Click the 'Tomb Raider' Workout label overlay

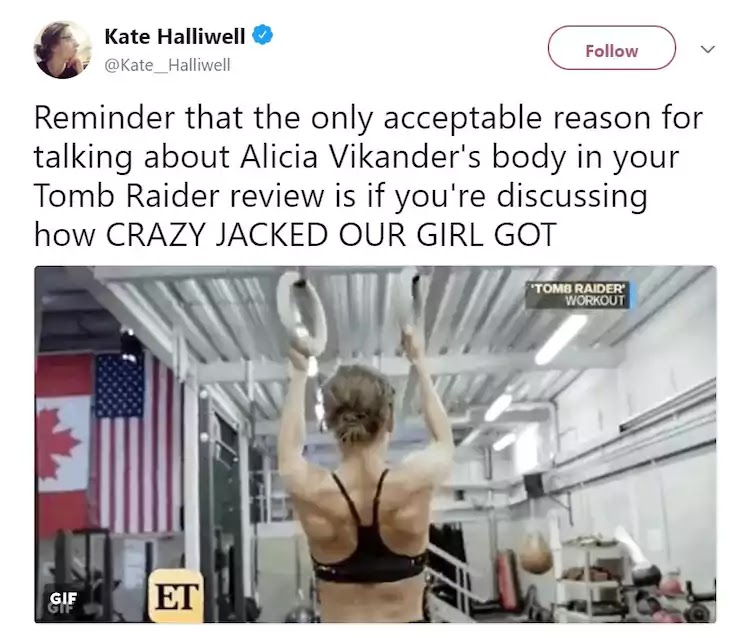point(580,295)
